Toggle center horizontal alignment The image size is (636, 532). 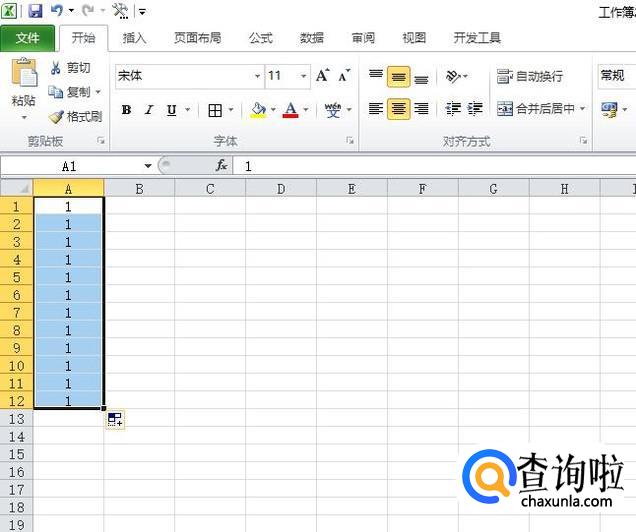(398, 109)
